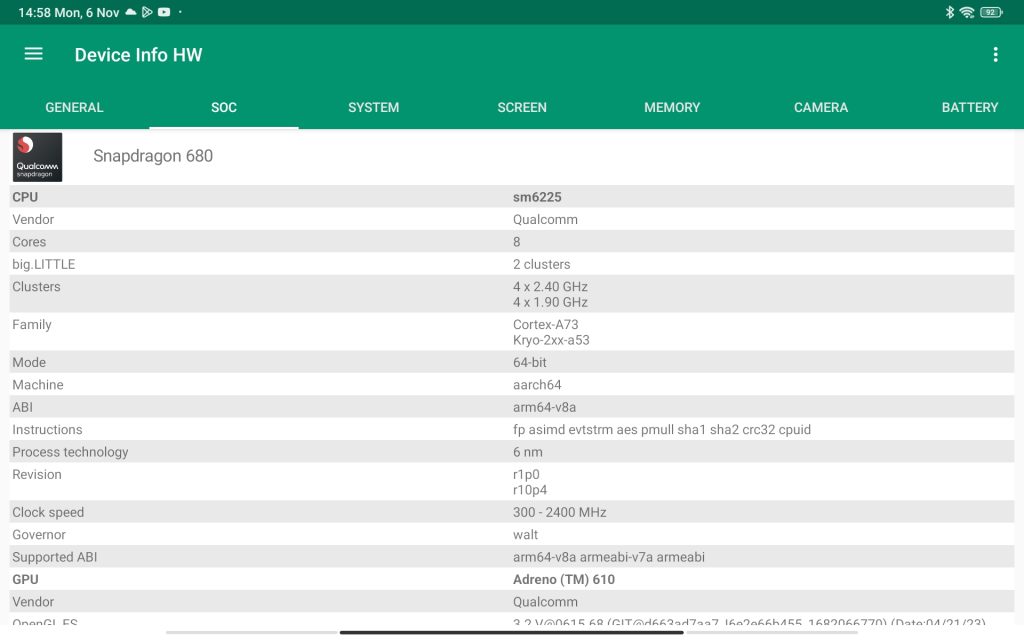Tap the Governor walt row
This screenshot has width=1024, height=640.
click(x=512, y=535)
